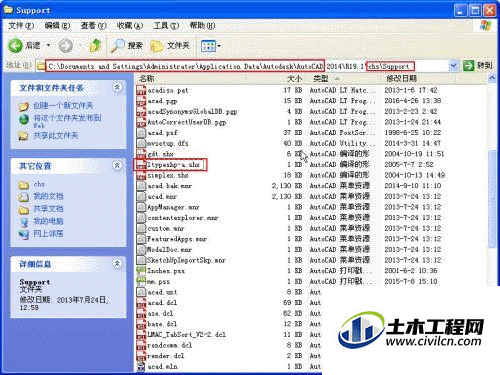
Task: Collapse the 文件和文件夹任务 panel
Action: point(117,87)
